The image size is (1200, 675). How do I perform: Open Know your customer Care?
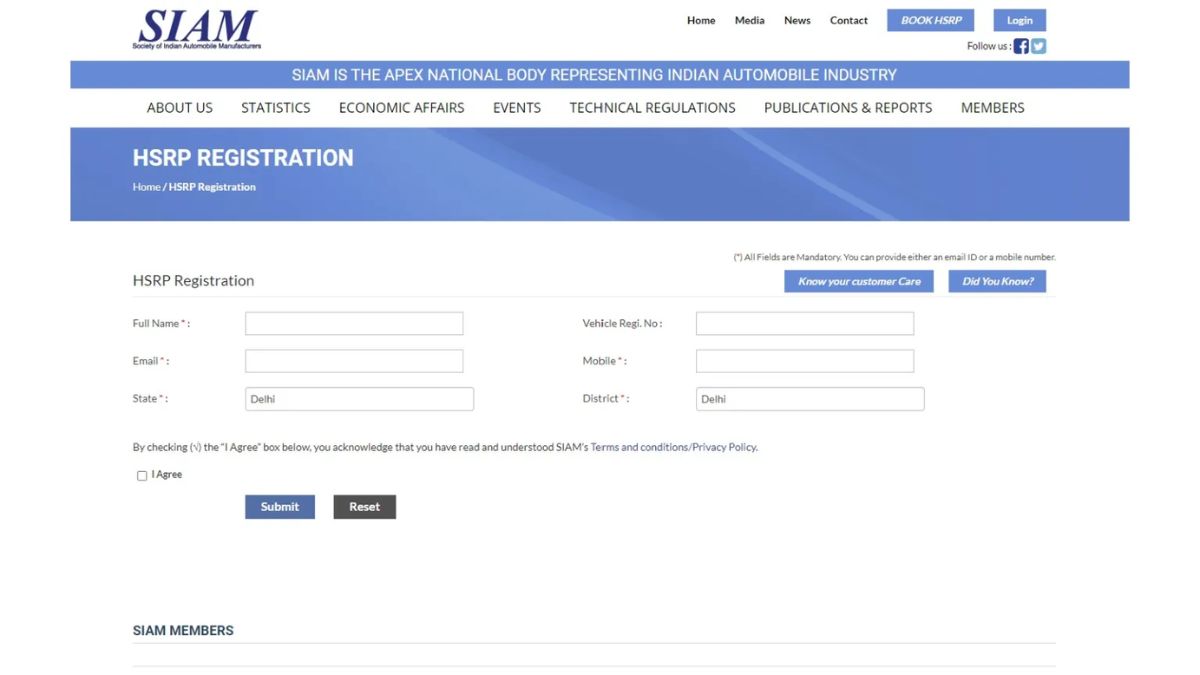pos(858,281)
